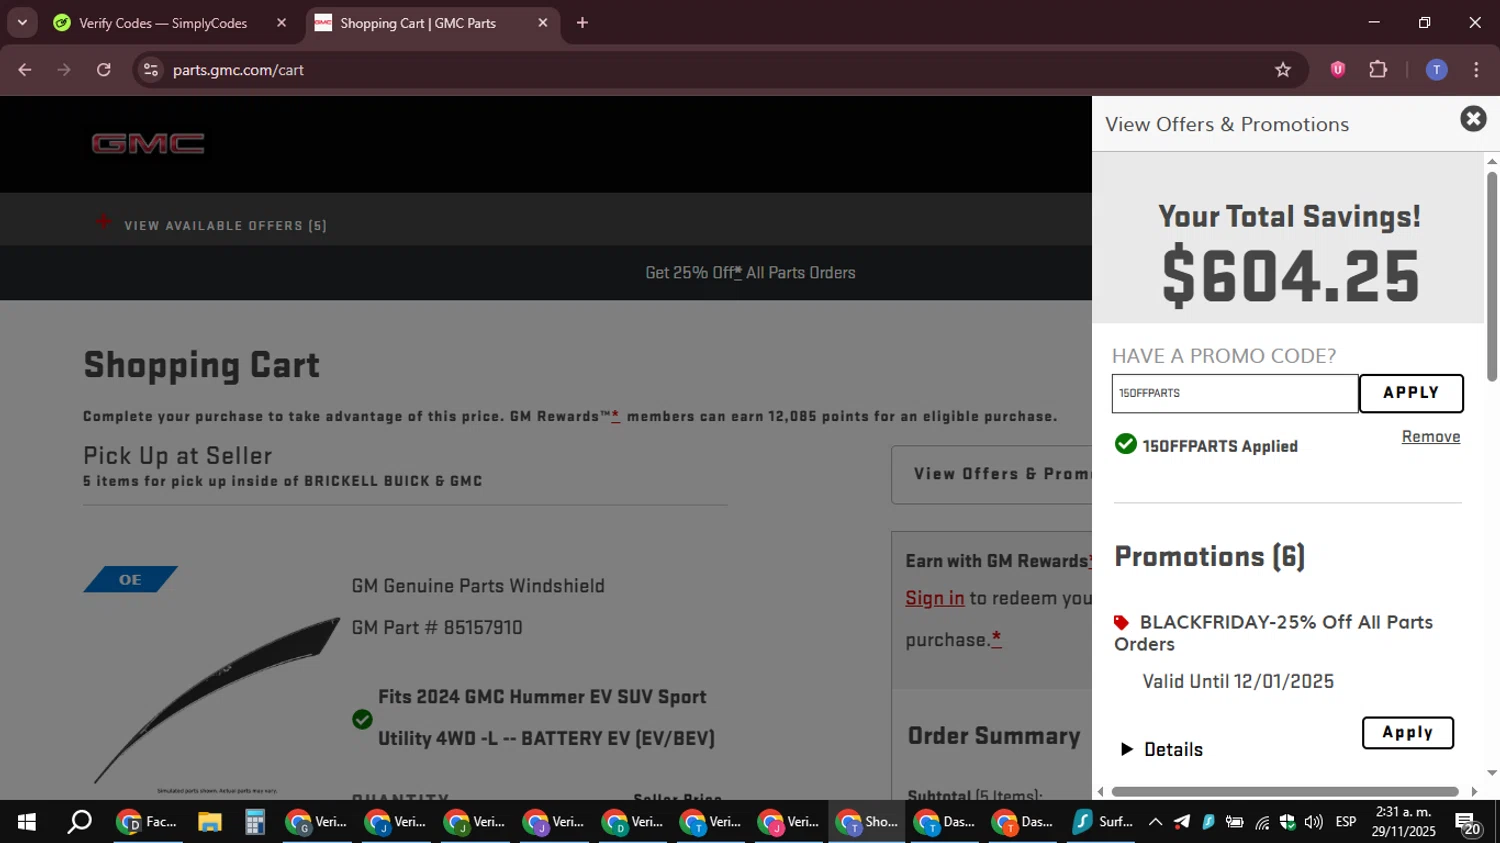Click the ESP language indicator
The image size is (1500, 843).
pos(1346,822)
